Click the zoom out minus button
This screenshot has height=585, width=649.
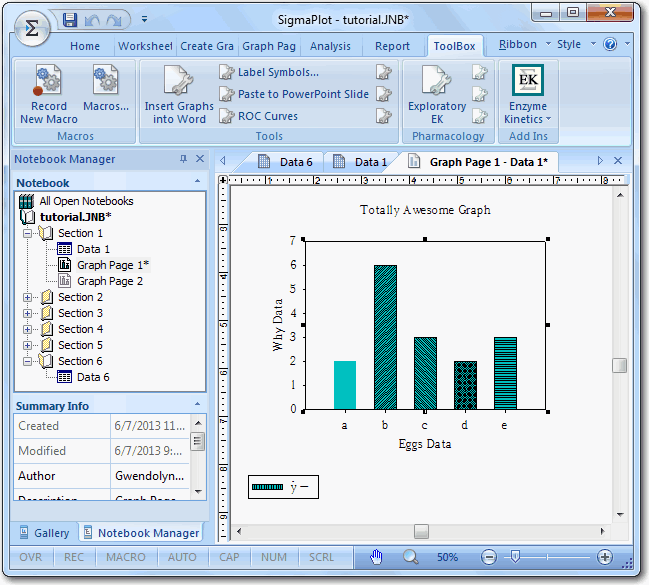pyautogui.click(x=488, y=557)
